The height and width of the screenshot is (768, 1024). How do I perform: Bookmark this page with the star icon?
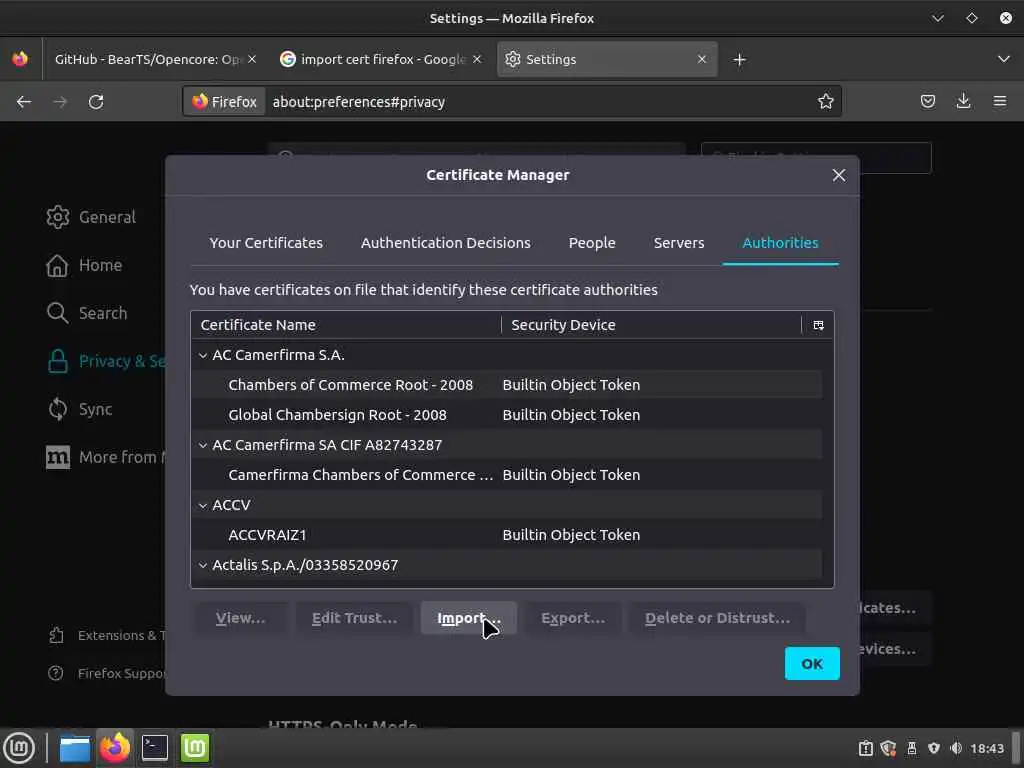coord(825,101)
